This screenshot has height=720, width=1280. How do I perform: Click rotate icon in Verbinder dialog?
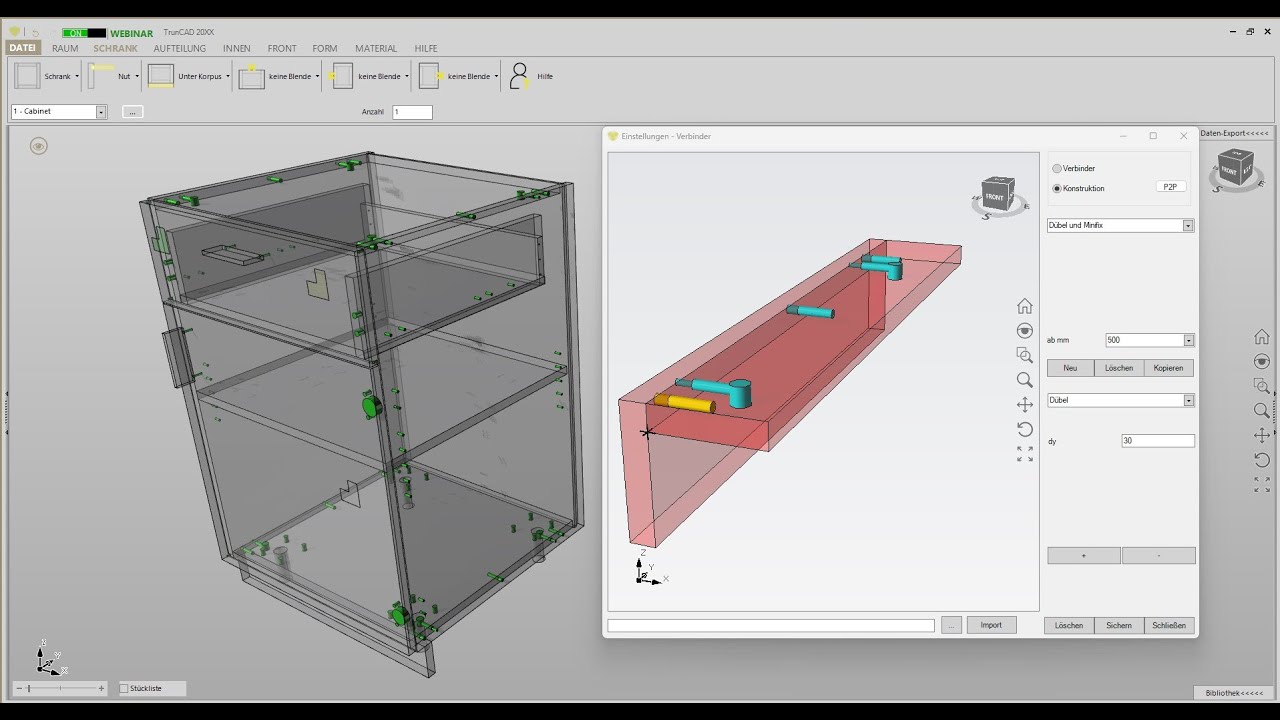point(1024,429)
